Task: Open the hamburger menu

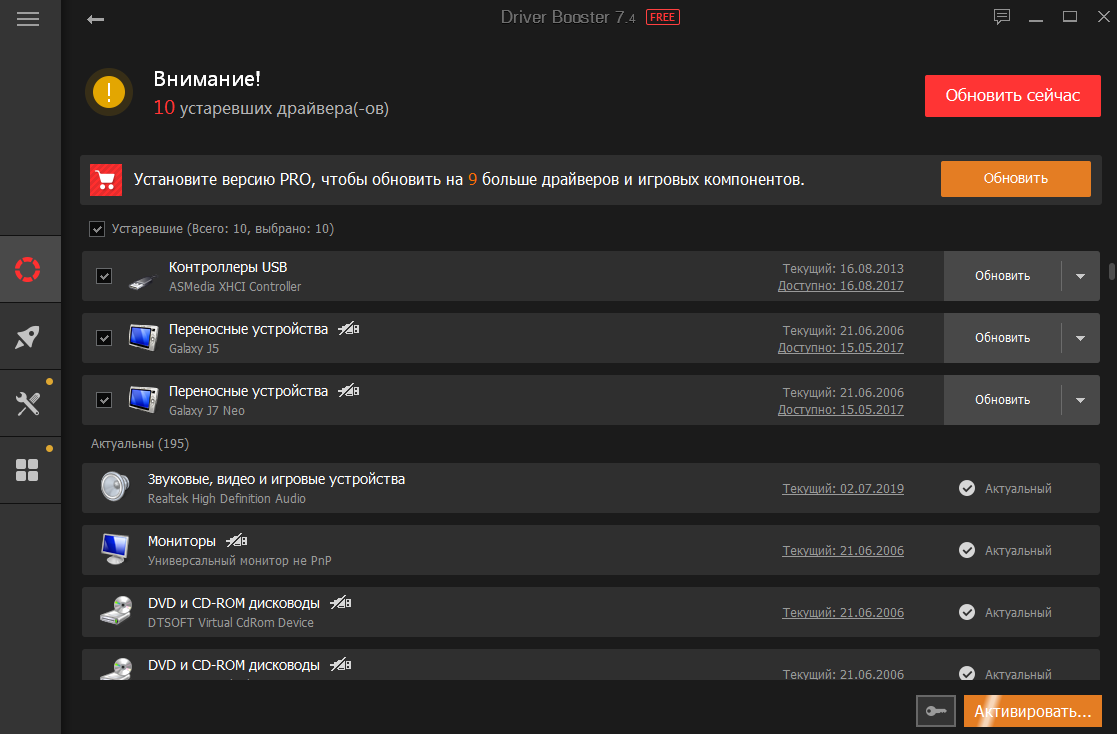Action: [x=28, y=19]
